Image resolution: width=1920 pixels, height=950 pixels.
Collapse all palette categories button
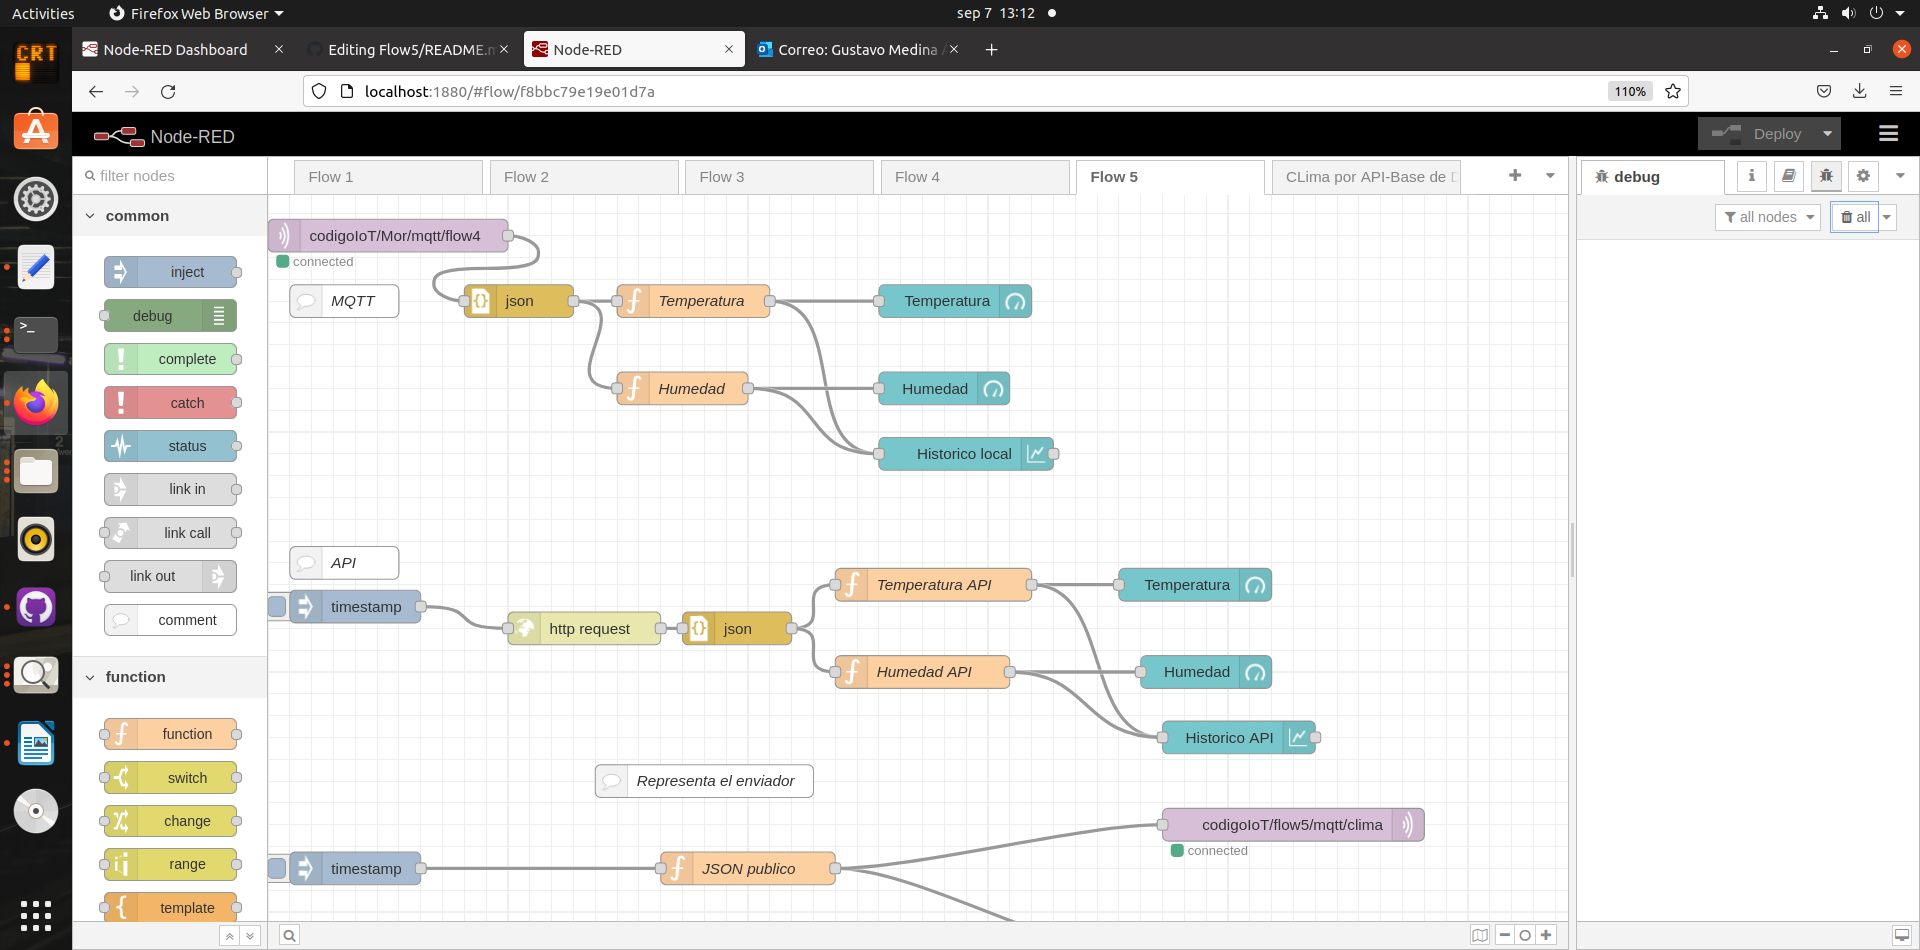(229, 935)
